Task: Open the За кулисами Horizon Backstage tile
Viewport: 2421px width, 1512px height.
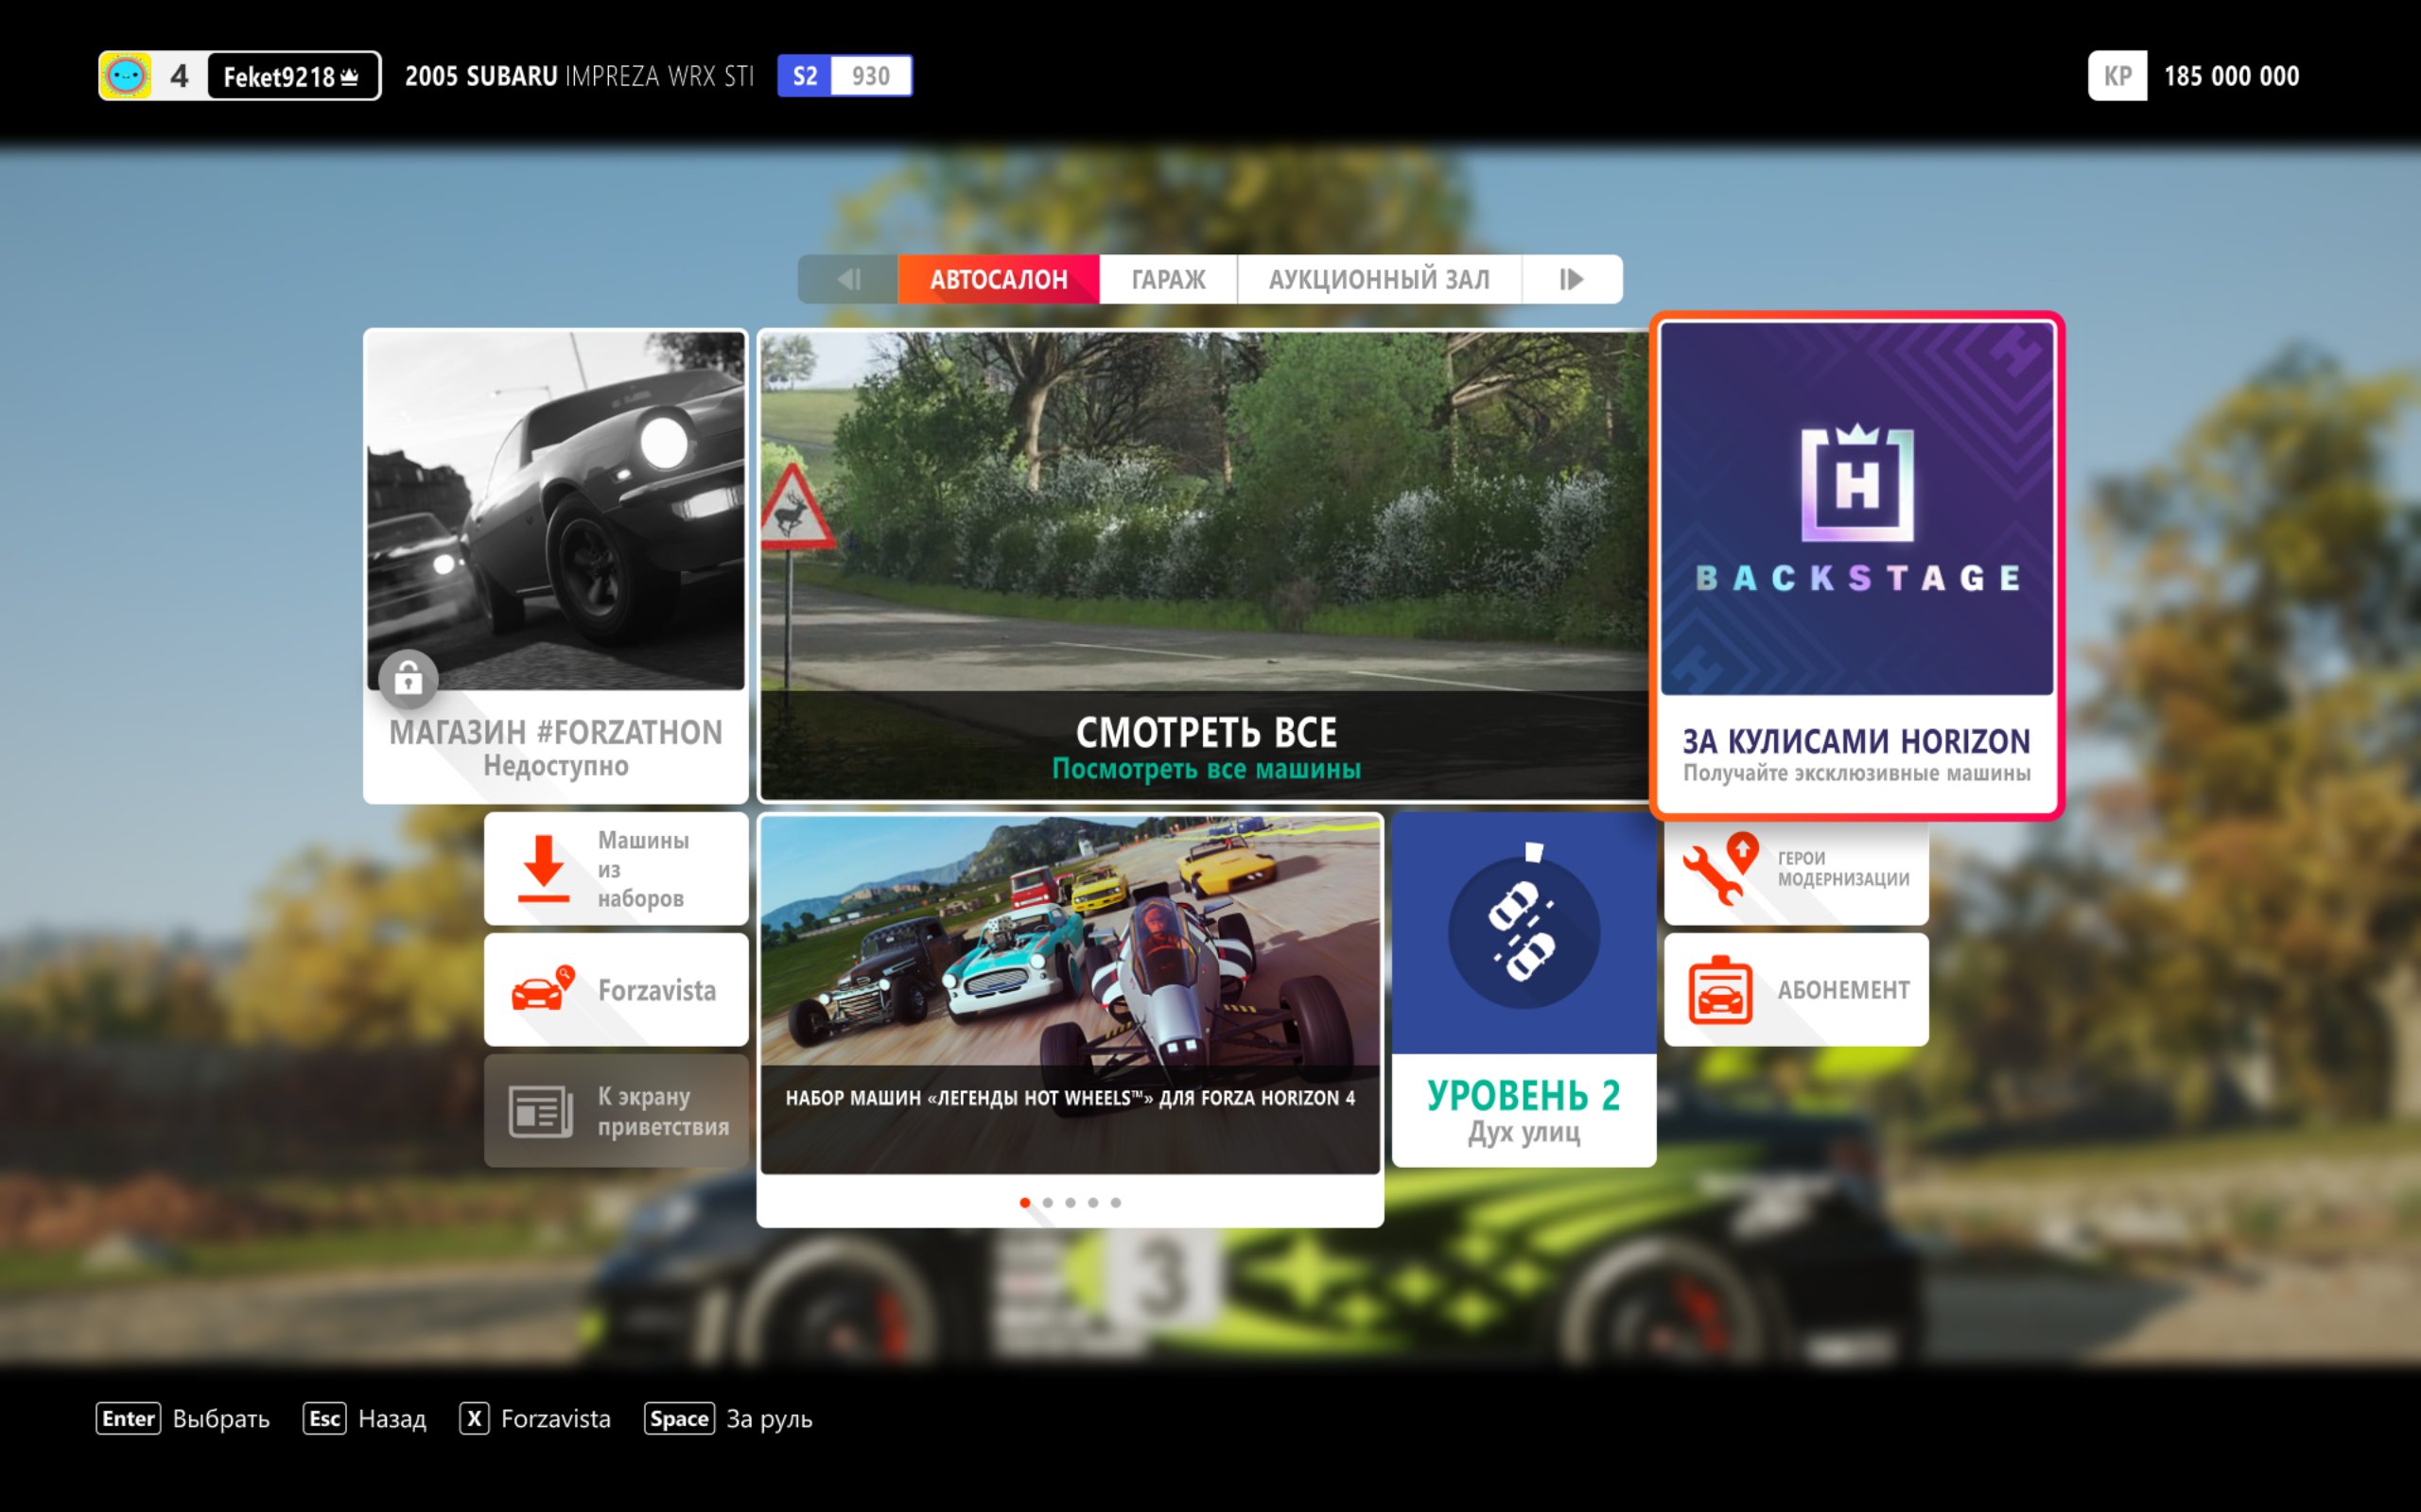Action: click(1857, 566)
